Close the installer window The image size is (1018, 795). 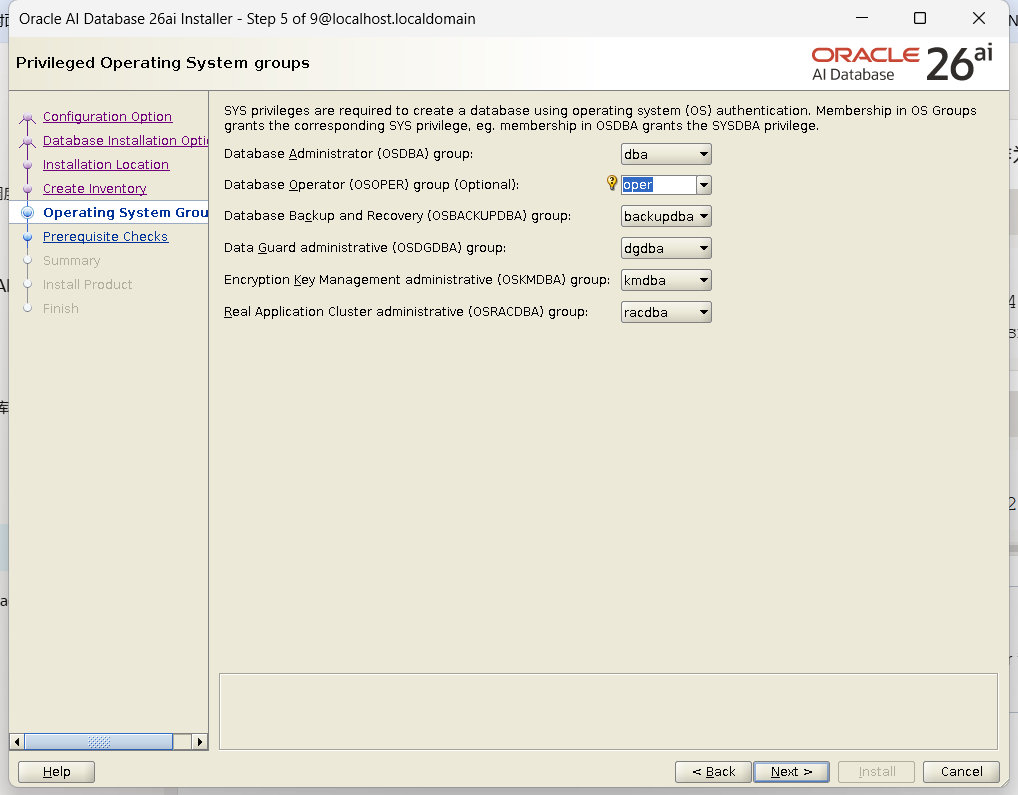(x=979, y=18)
